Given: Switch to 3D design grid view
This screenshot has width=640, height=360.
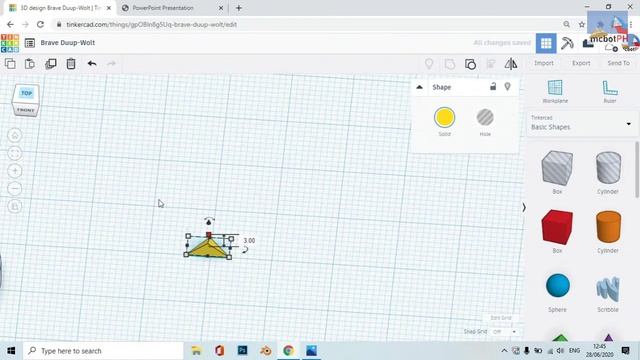Looking at the screenshot, I should [x=546, y=43].
